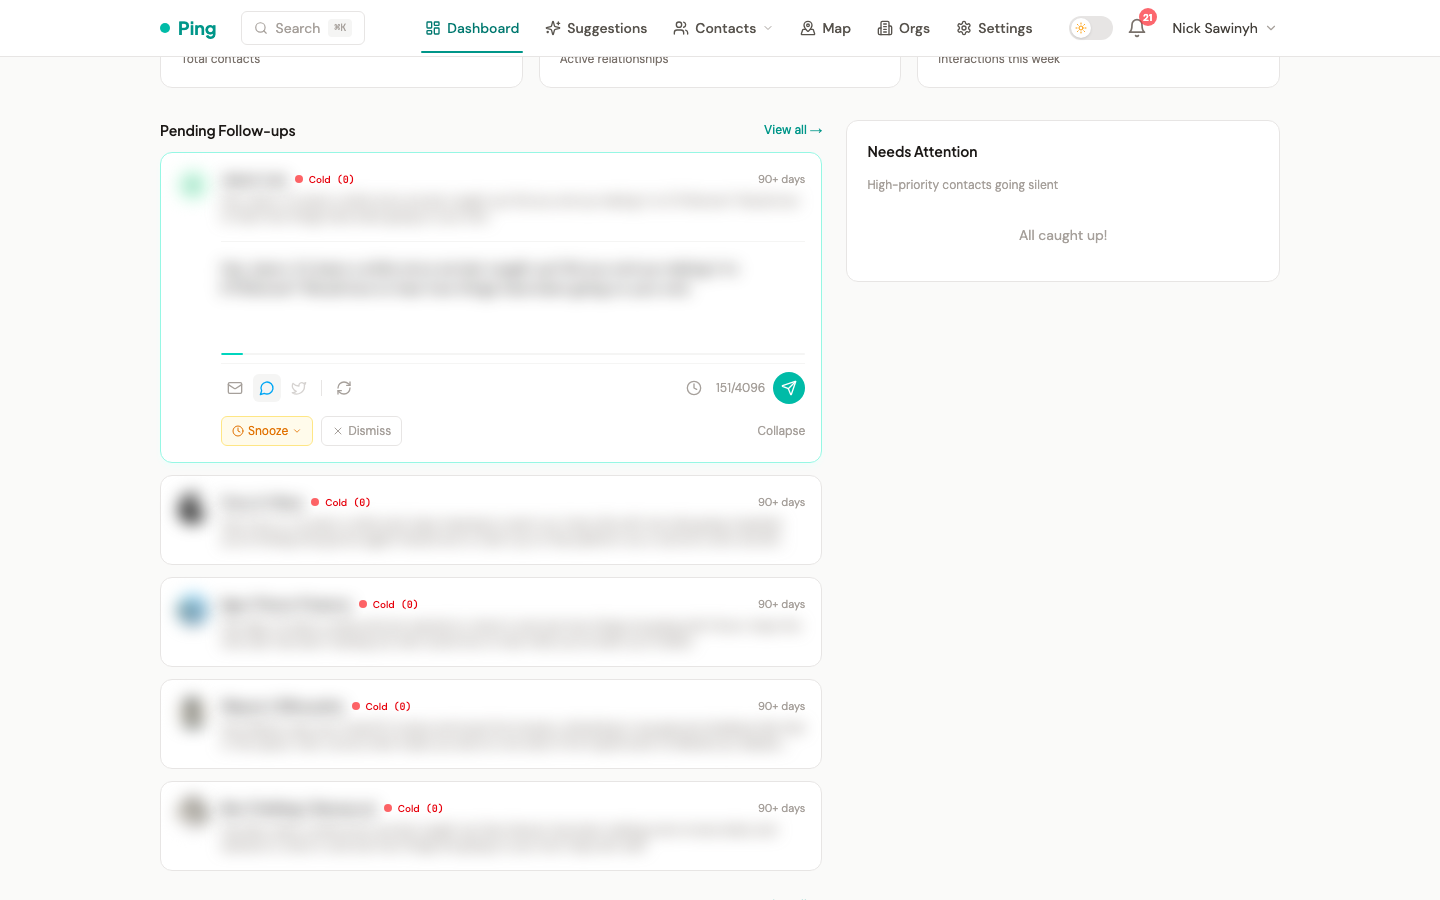Screen dimensions: 1440x900
Task: Click the Needs Attention heading
Action: (922, 152)
